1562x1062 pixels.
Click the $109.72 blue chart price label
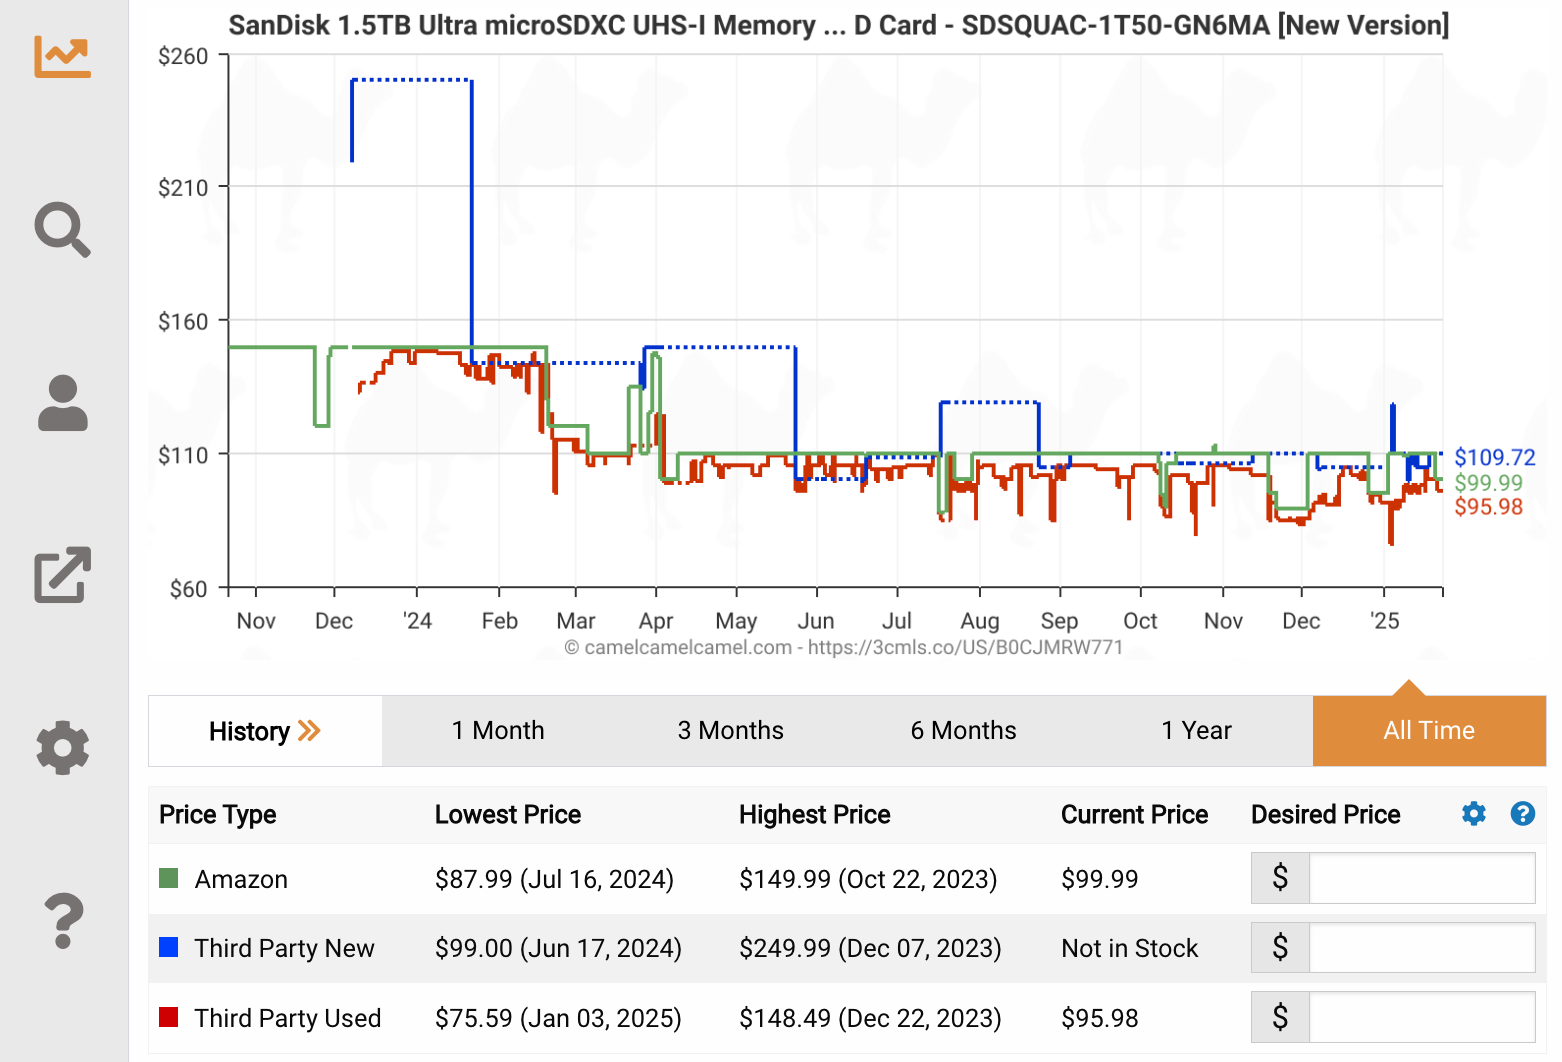[1495, 457]
